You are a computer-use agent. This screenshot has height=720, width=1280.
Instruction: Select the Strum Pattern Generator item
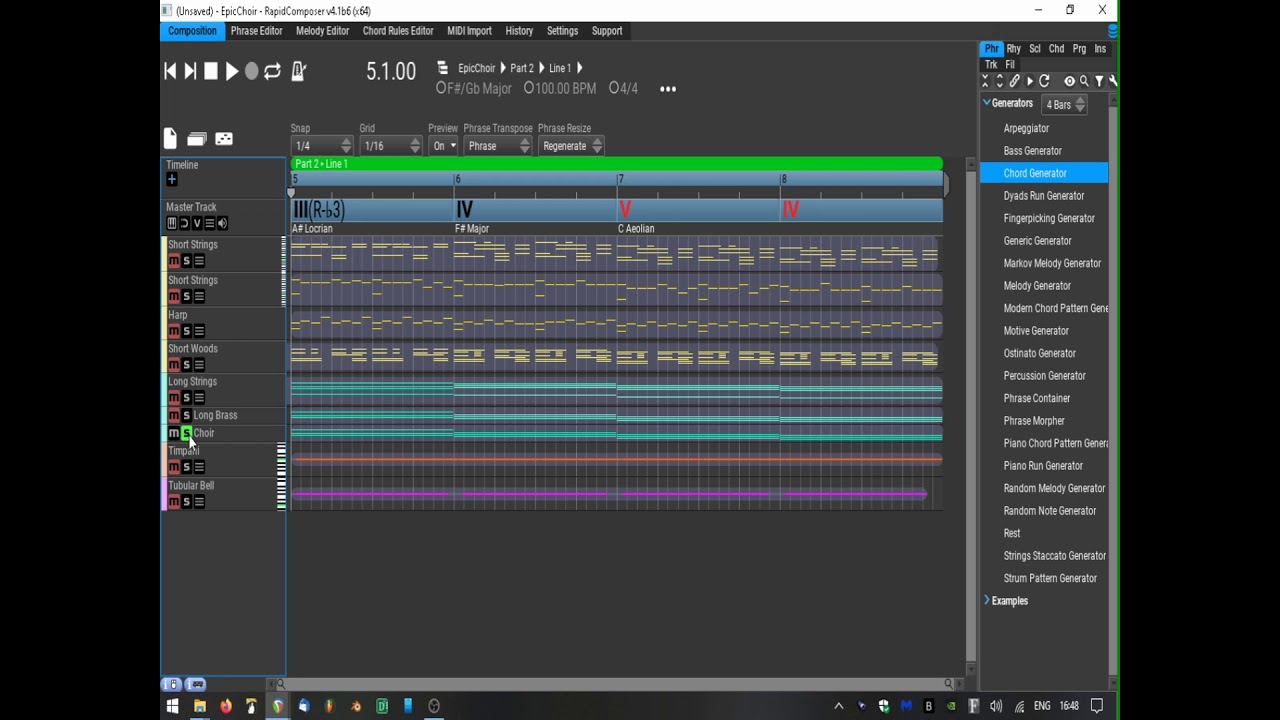(x=1050, y=578)
